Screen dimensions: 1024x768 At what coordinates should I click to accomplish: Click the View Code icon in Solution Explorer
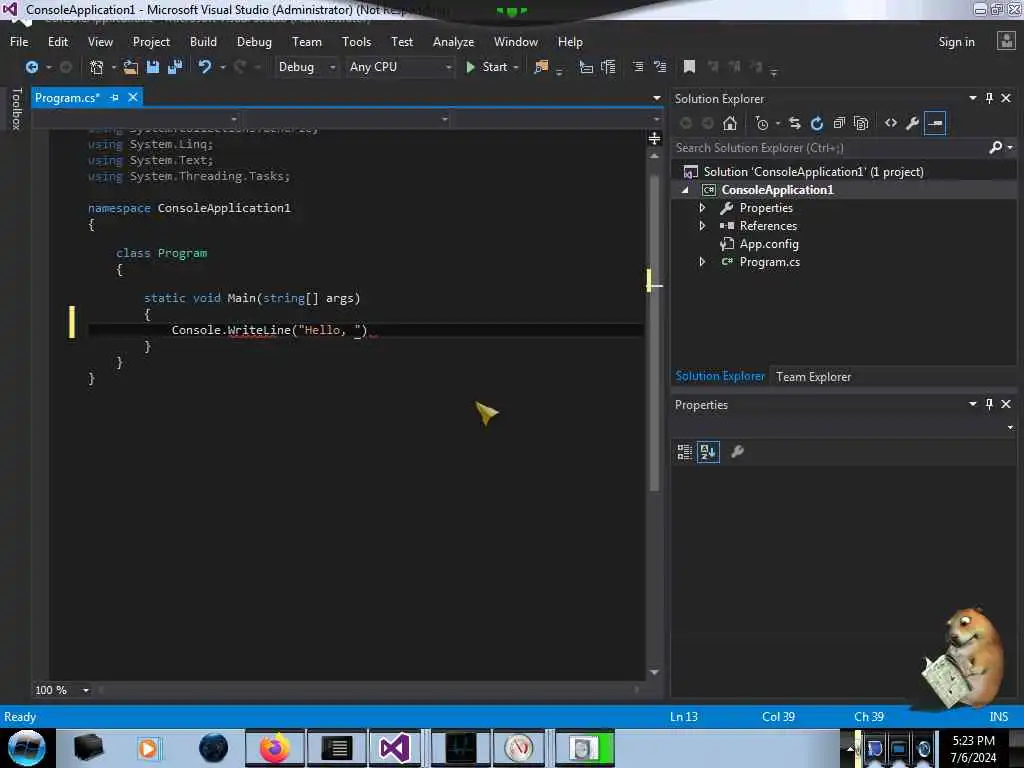(891, 123)
